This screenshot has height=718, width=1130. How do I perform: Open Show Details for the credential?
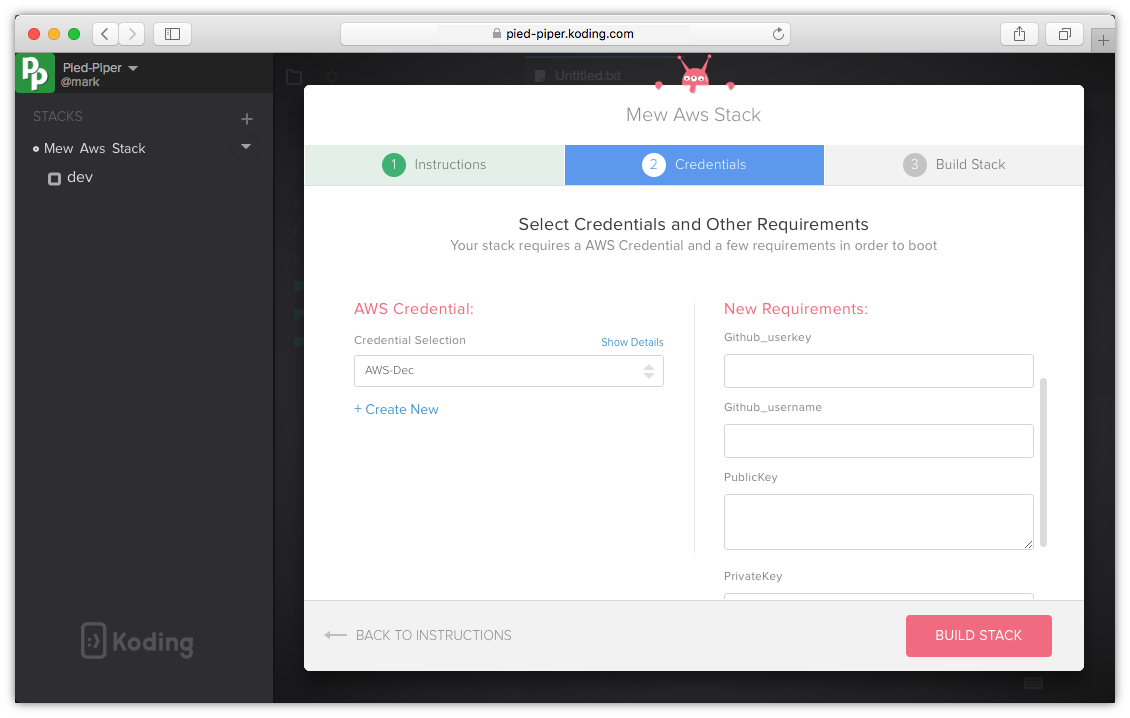[x=632, y=342]
